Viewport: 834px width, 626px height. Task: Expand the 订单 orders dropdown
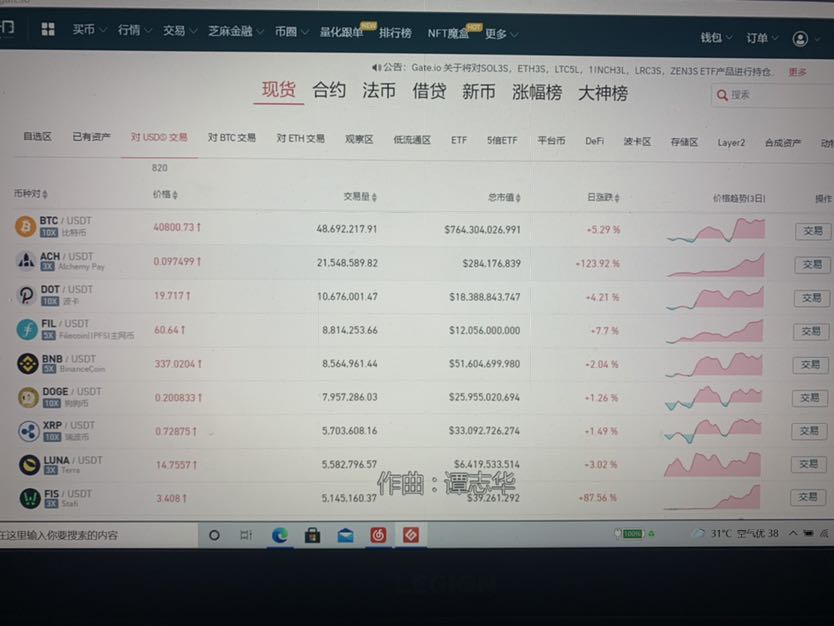[x=762, y=38]
